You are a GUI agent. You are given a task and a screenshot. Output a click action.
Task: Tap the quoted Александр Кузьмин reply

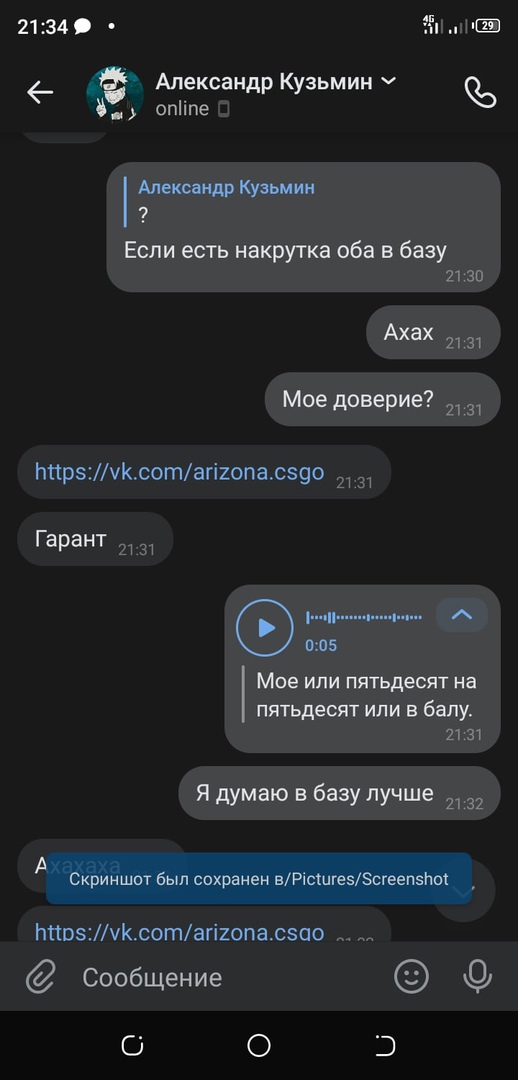pyautogui.click(x=220, y=201)
